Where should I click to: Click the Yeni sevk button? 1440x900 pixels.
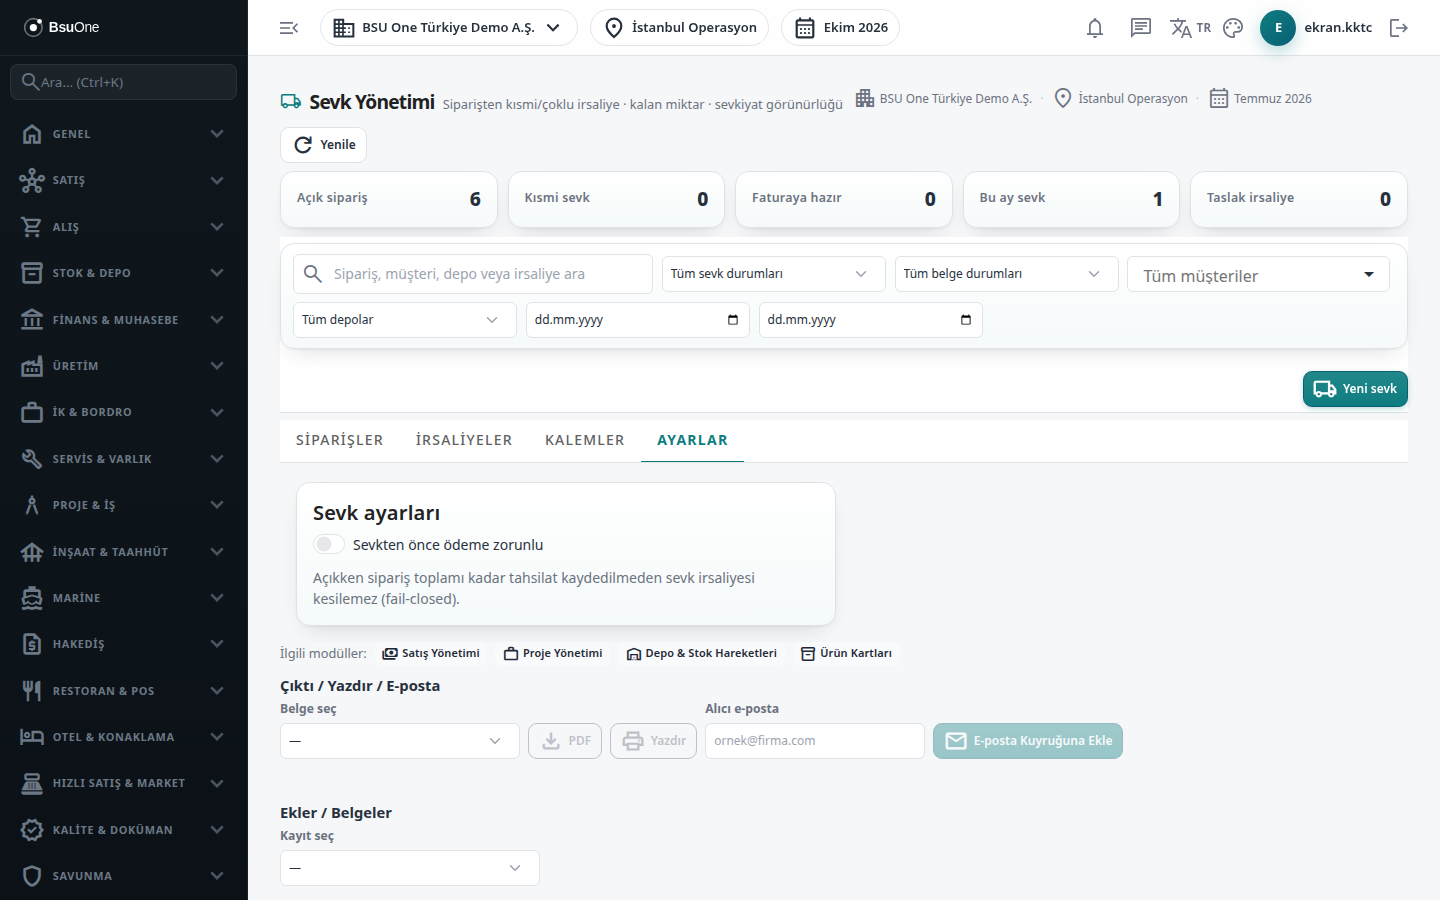click(x=1355, y=389)
